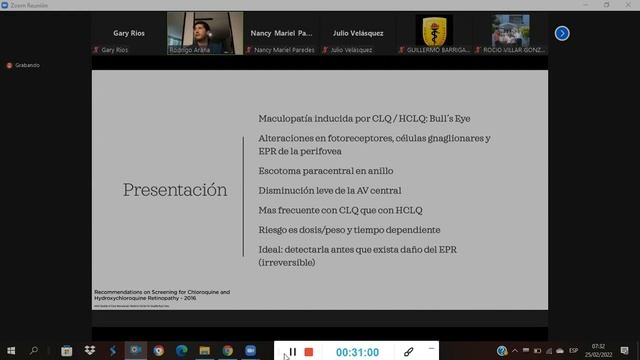
Task: Open network signal icon in tray
Action: (549, 351)
